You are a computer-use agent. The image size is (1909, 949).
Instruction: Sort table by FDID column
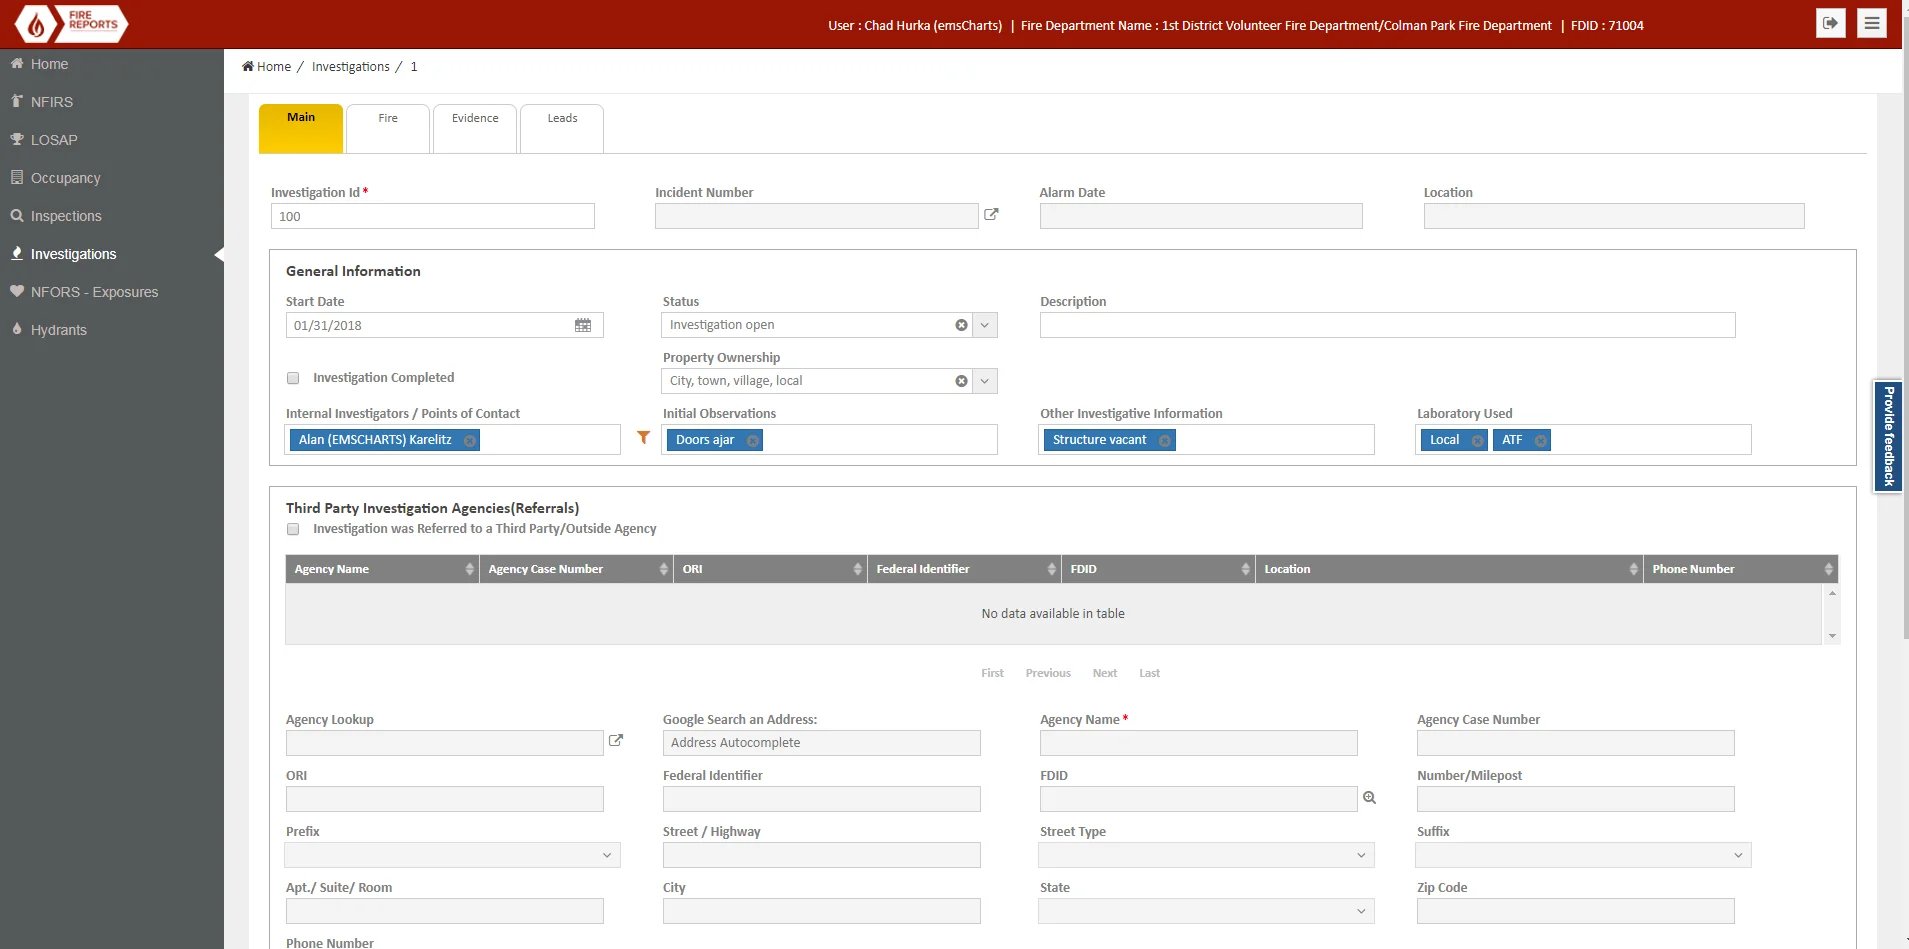click(1158, 569)
